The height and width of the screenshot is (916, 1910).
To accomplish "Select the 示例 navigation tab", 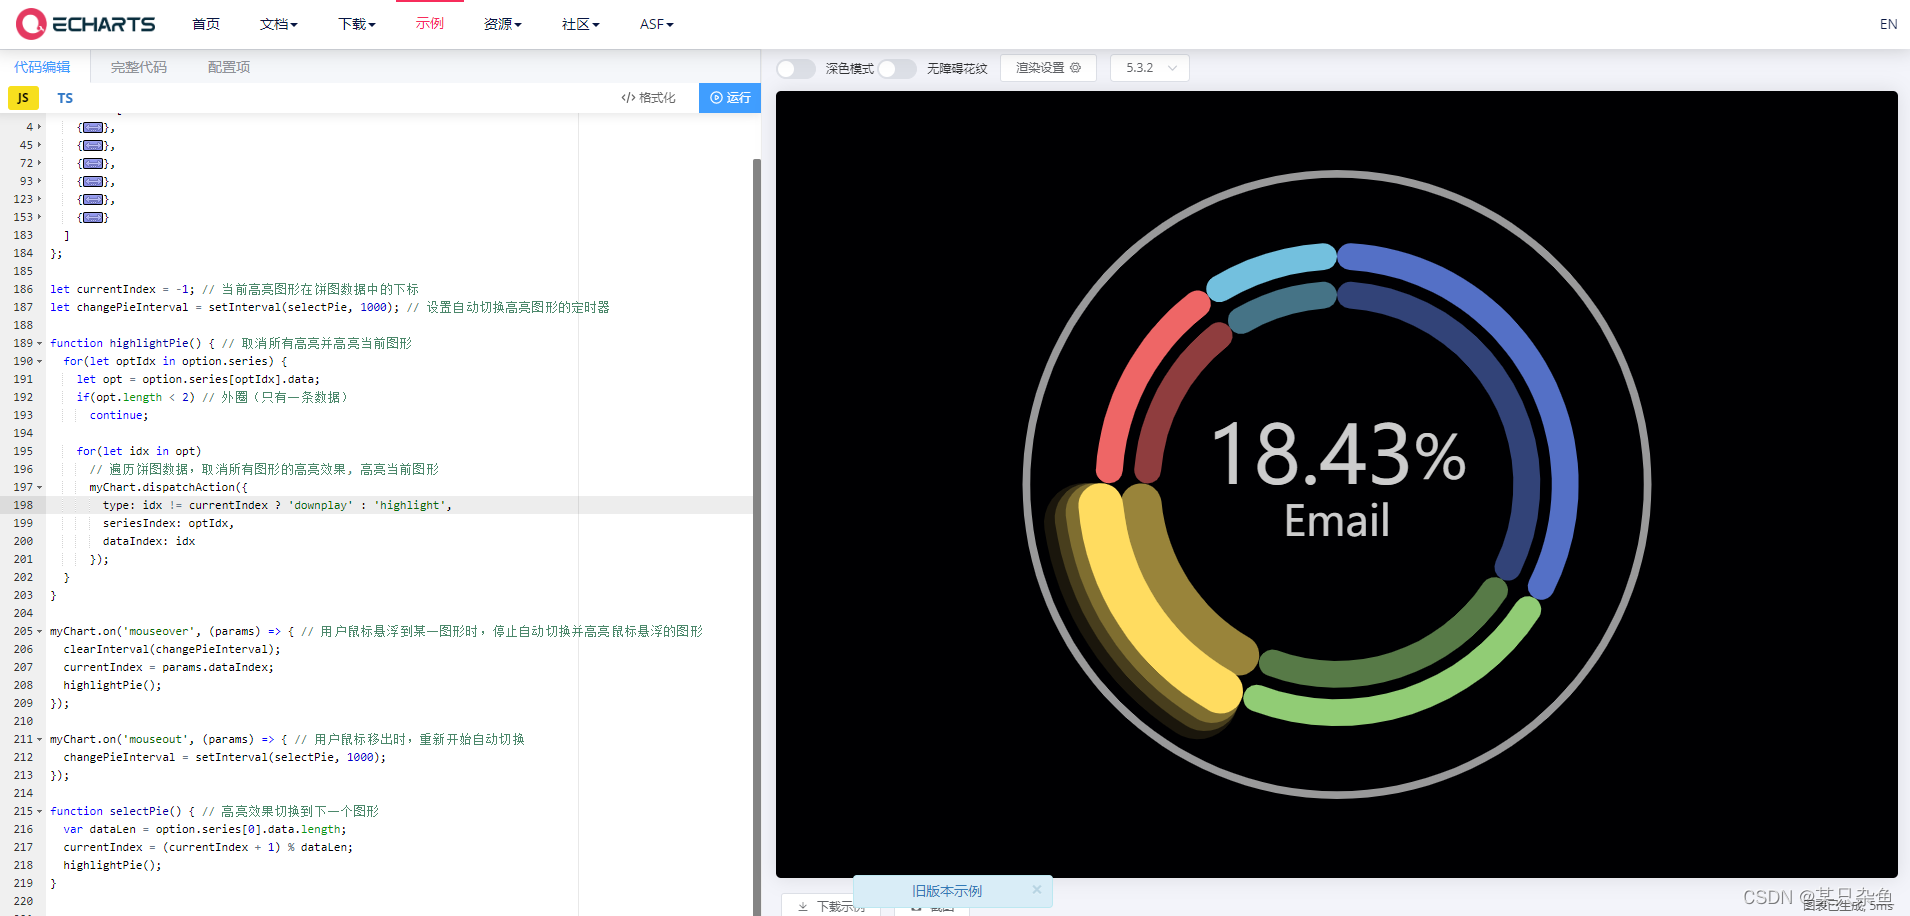I will pyautogui.click(x=430, y=24).
